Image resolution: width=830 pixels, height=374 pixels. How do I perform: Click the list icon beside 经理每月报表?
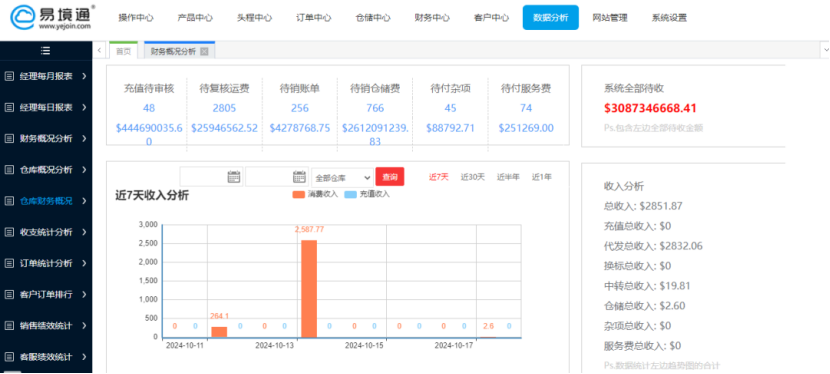(x=9, y=76)
